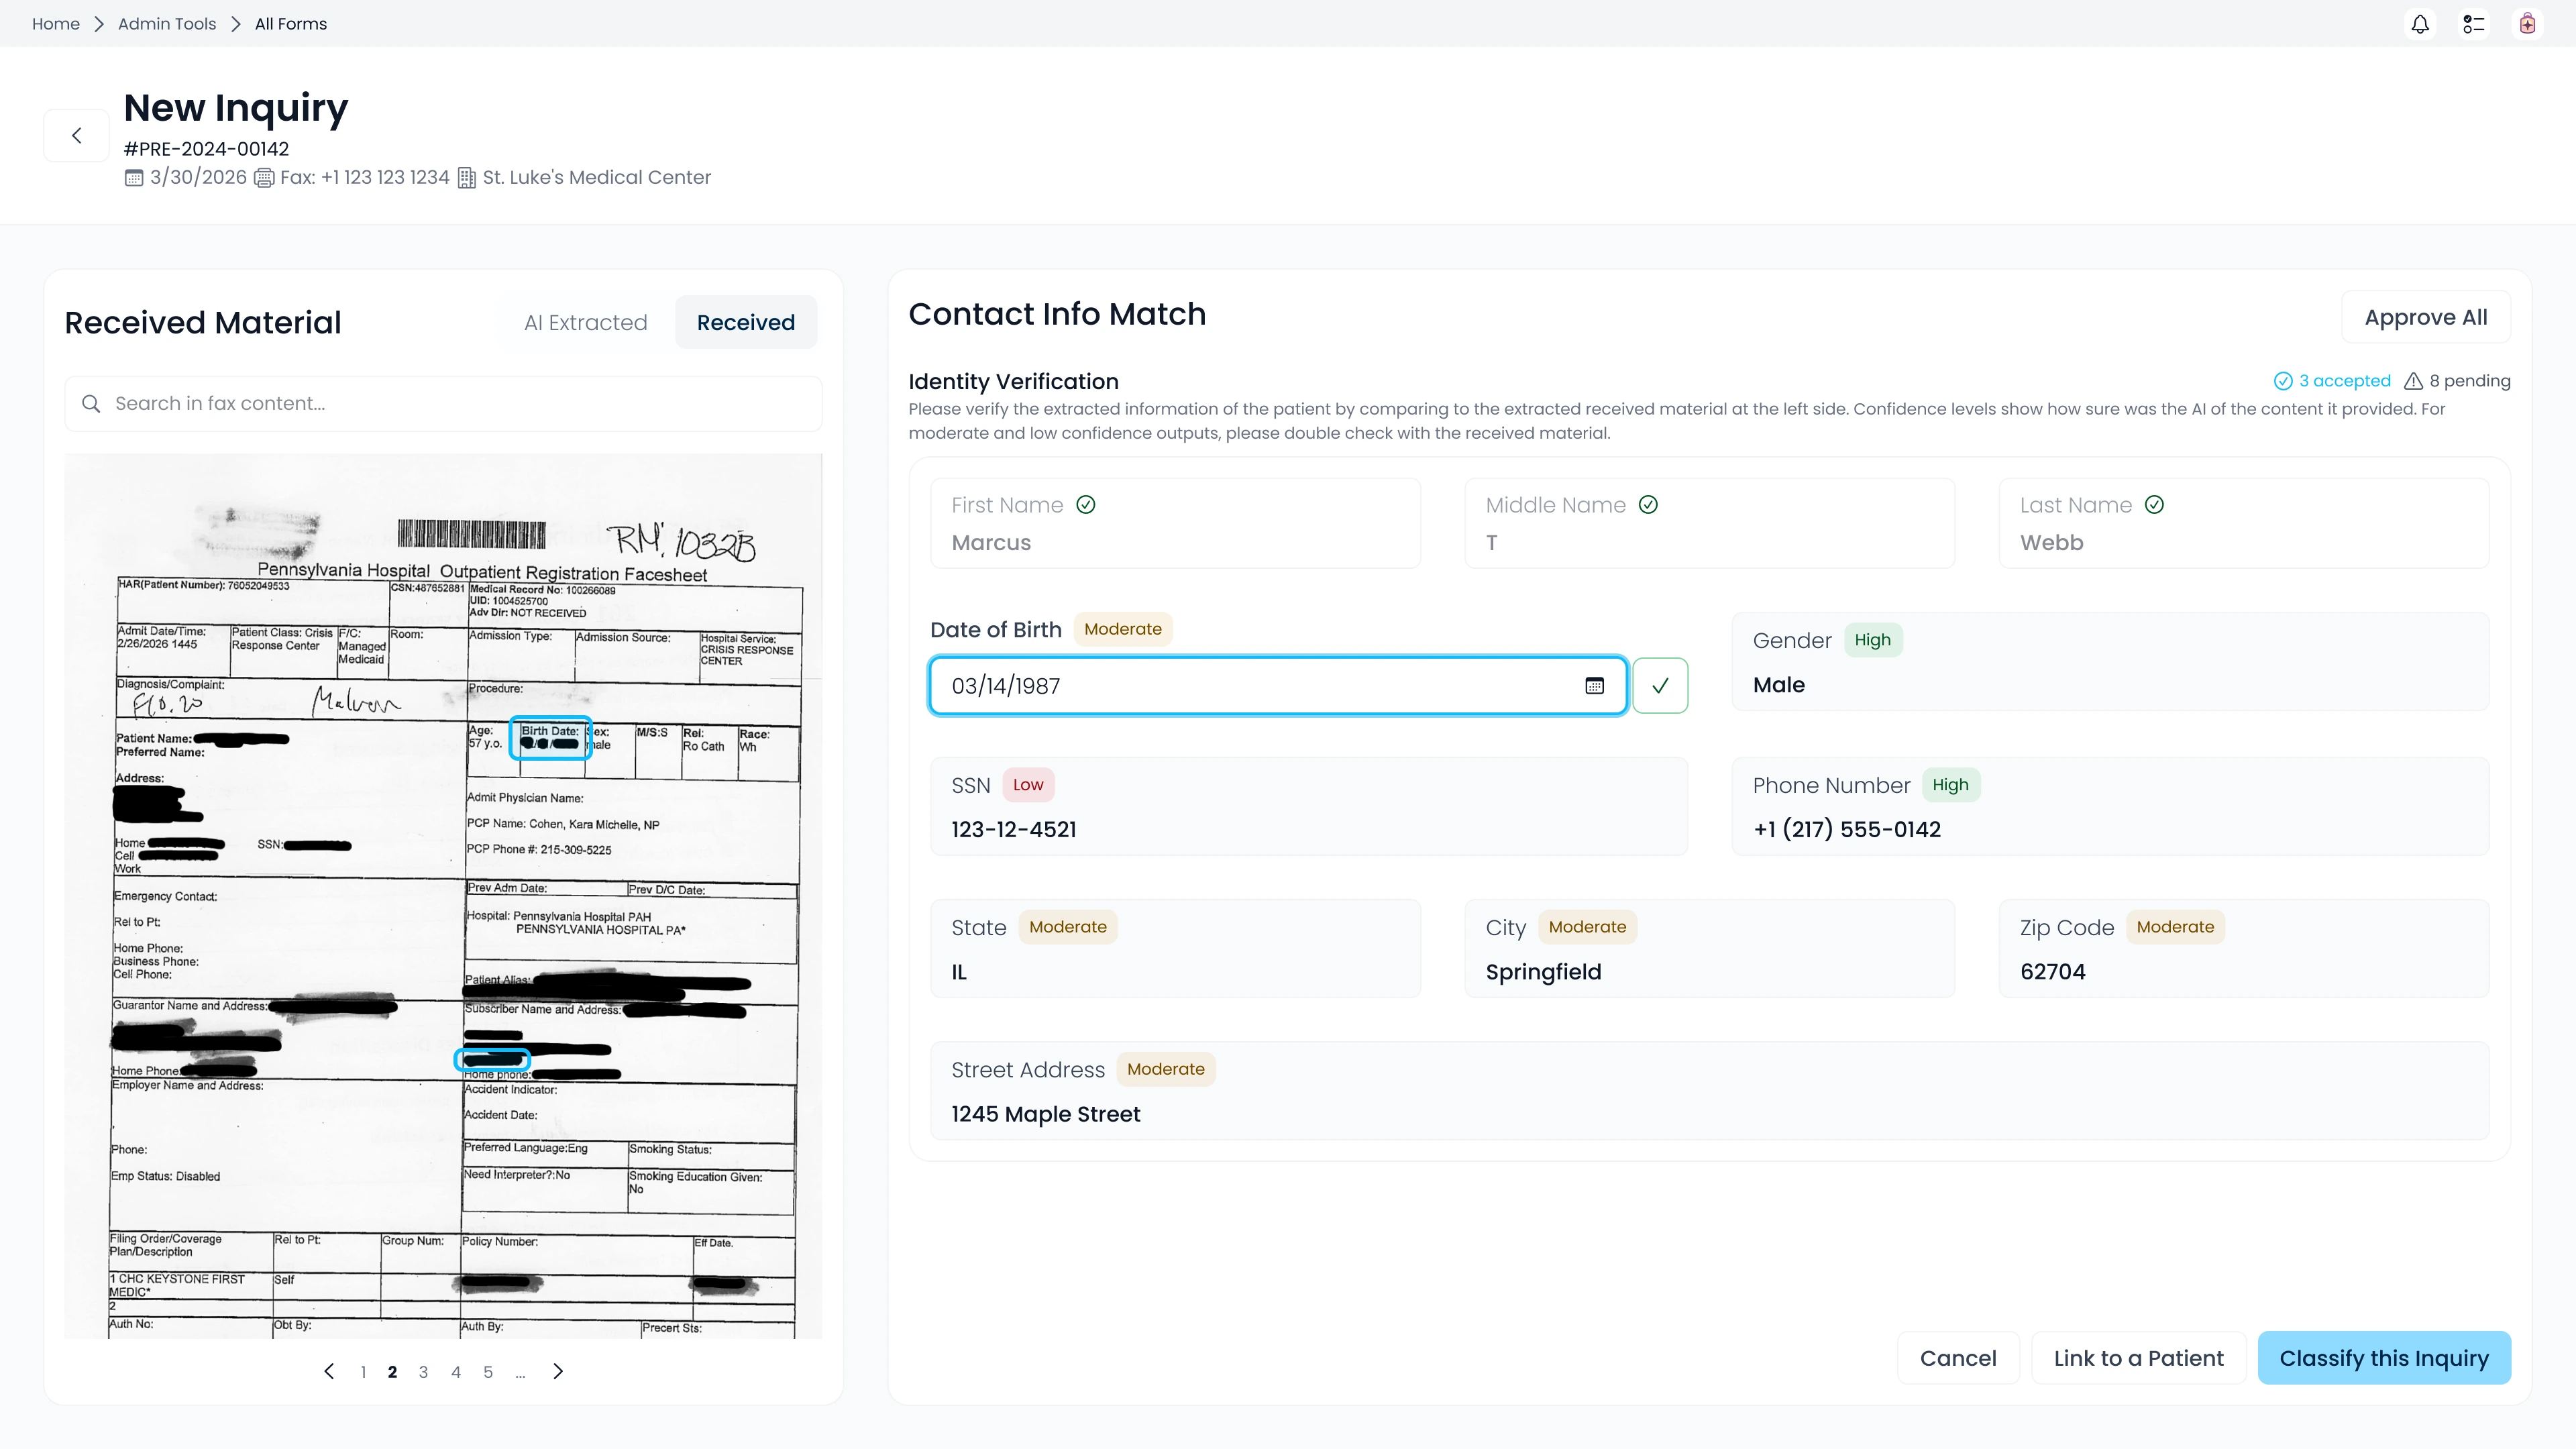Click the Middle Name verified check icon
2576x1449 pixels.
click(1649, 505)
